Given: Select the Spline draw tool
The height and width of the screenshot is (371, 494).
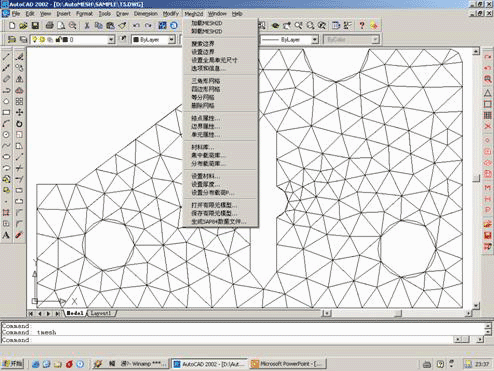Looking at the screenshot, I should (x=6, y=146).
